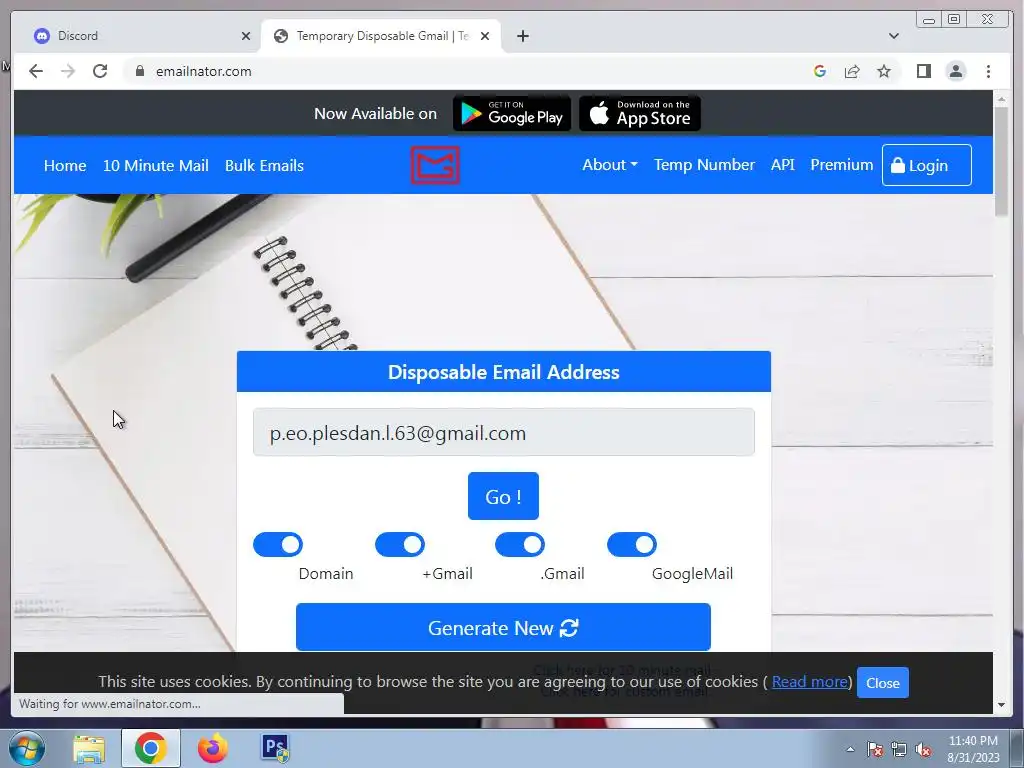The width and height of the screenshot is (1024, 768).
Task: Expand the About dropdown menu
Action: pos(610,165)
